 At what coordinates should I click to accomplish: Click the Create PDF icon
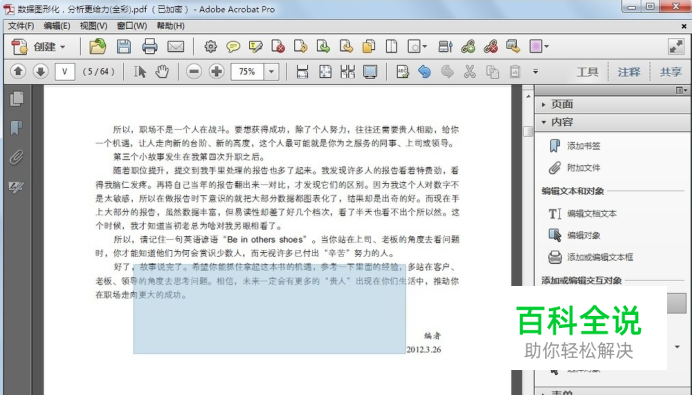pos(19,46)
